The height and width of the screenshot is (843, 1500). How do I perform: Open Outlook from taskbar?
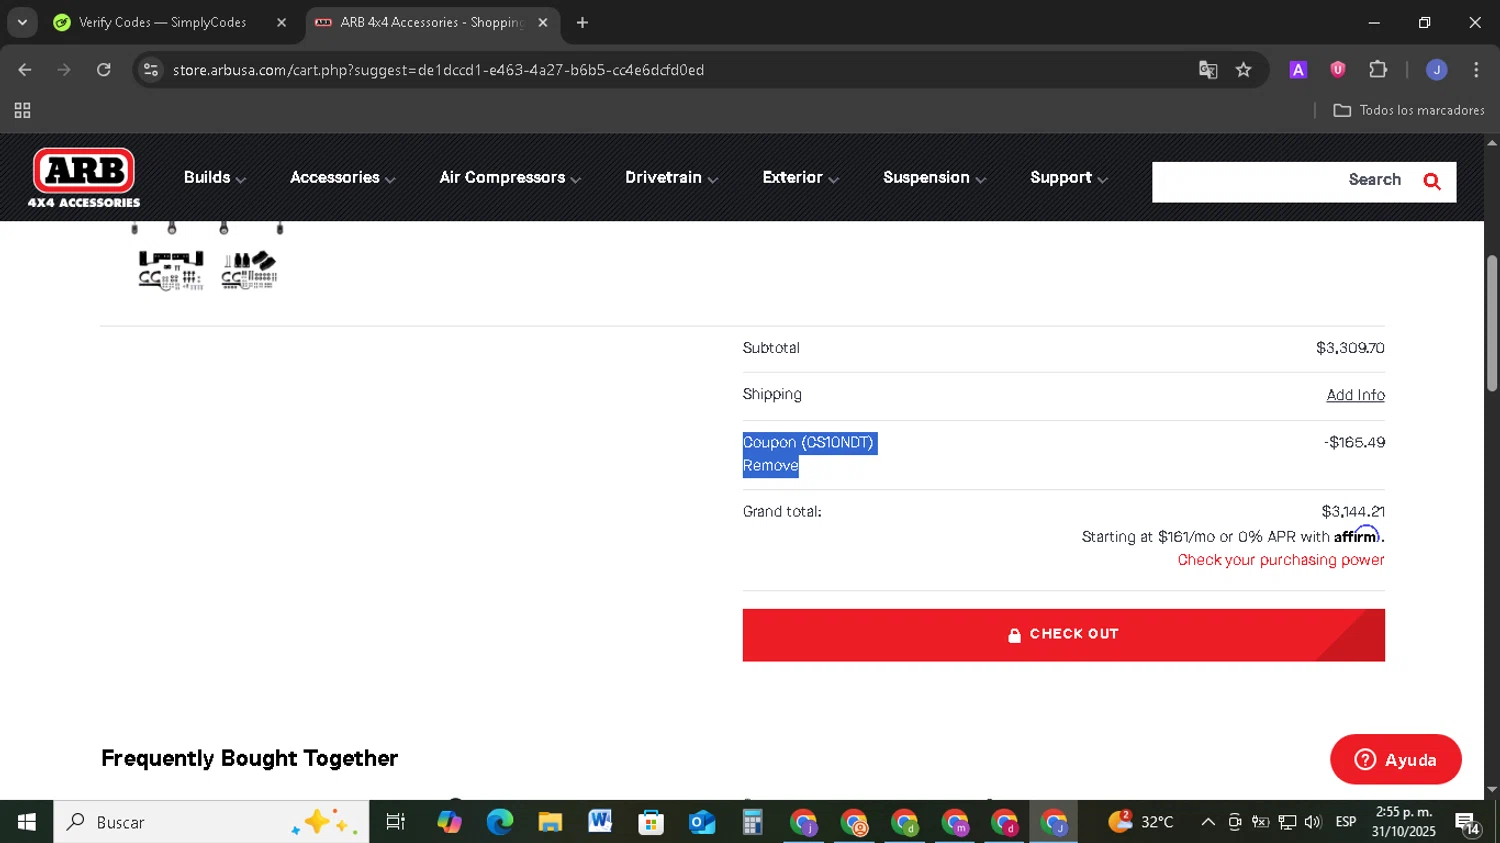pos(702,822)
